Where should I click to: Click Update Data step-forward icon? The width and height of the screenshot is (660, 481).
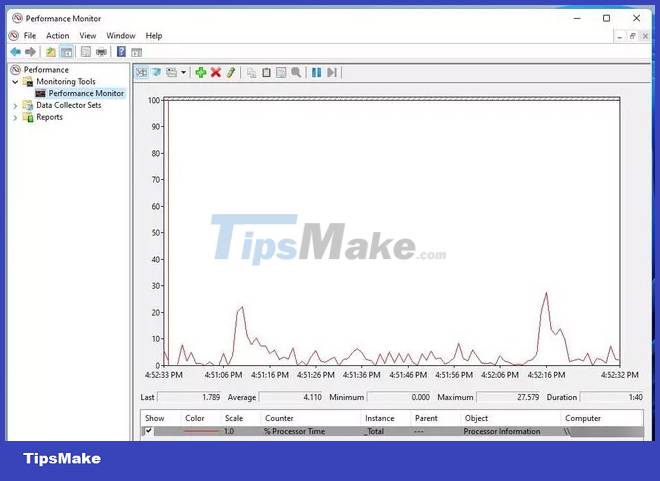click(332, 73)
